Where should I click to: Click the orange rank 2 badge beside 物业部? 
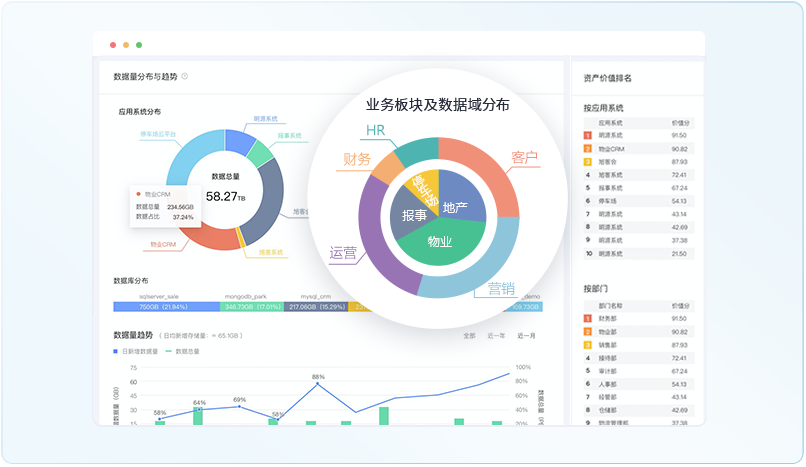click(x=588, y=332)
